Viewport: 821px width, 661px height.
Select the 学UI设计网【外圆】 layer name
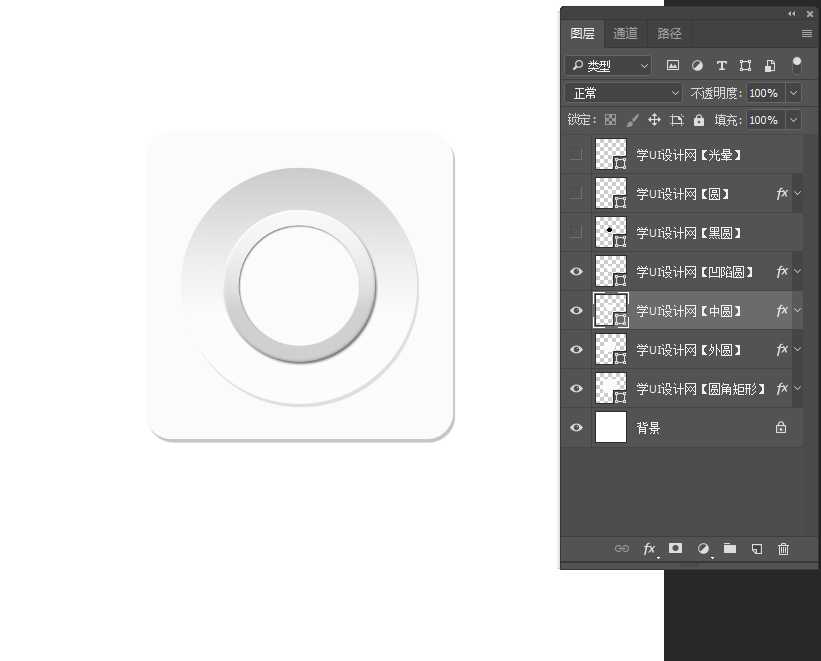tap(689, 350)
